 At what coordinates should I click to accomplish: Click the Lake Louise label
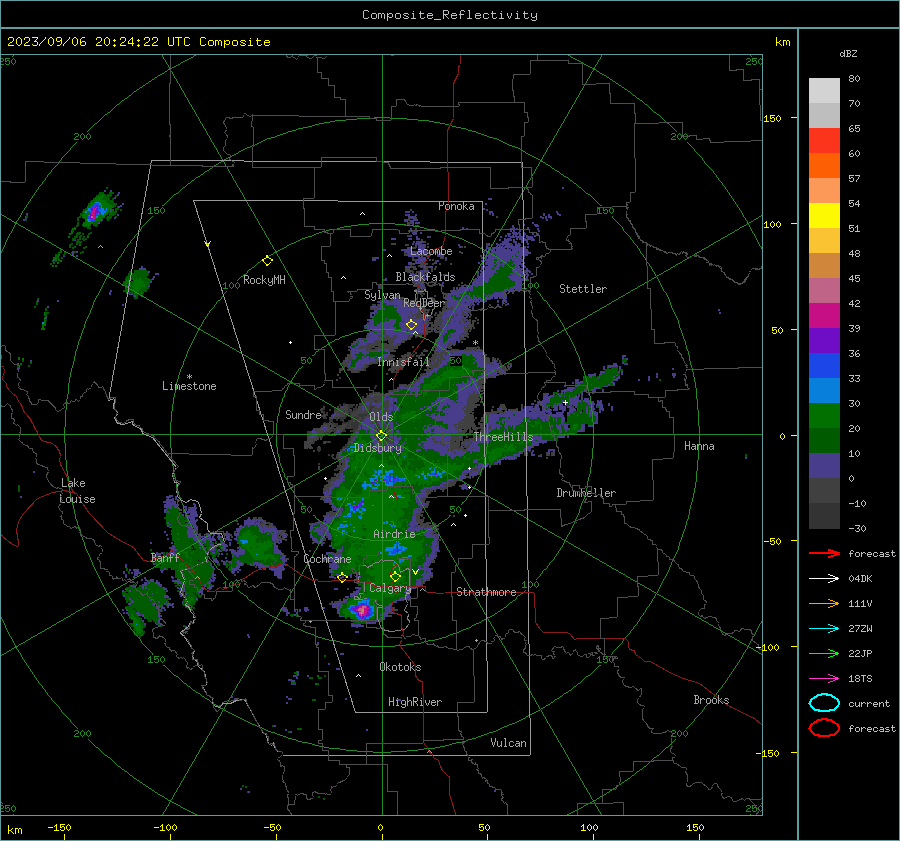click(77, 491)
